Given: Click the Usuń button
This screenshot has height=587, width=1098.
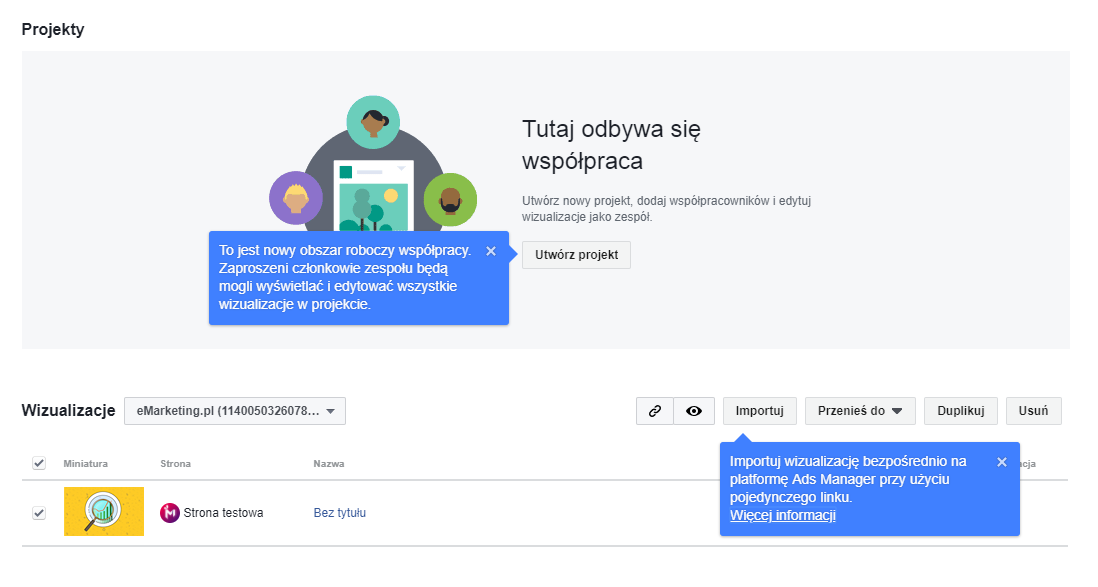Looking at the screenshot, I should (x=1034, y=411).
